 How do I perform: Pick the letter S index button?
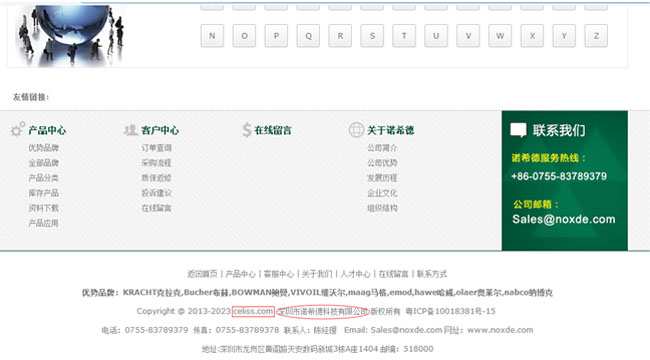[372, 36]
